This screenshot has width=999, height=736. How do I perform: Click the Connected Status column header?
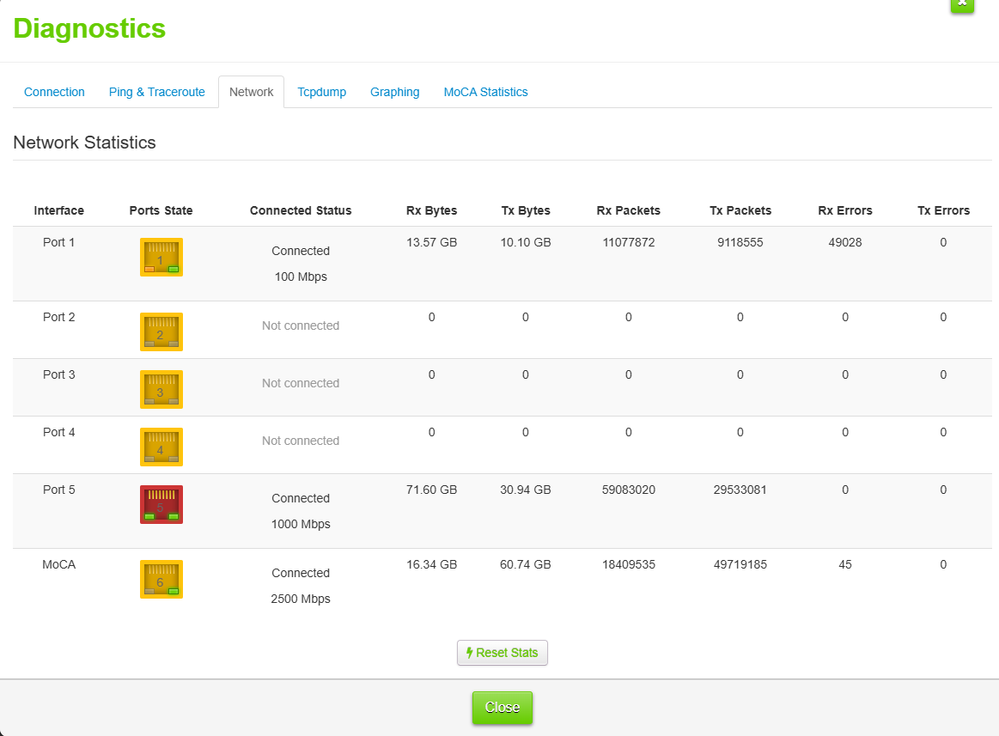click(x=300, y=211)
